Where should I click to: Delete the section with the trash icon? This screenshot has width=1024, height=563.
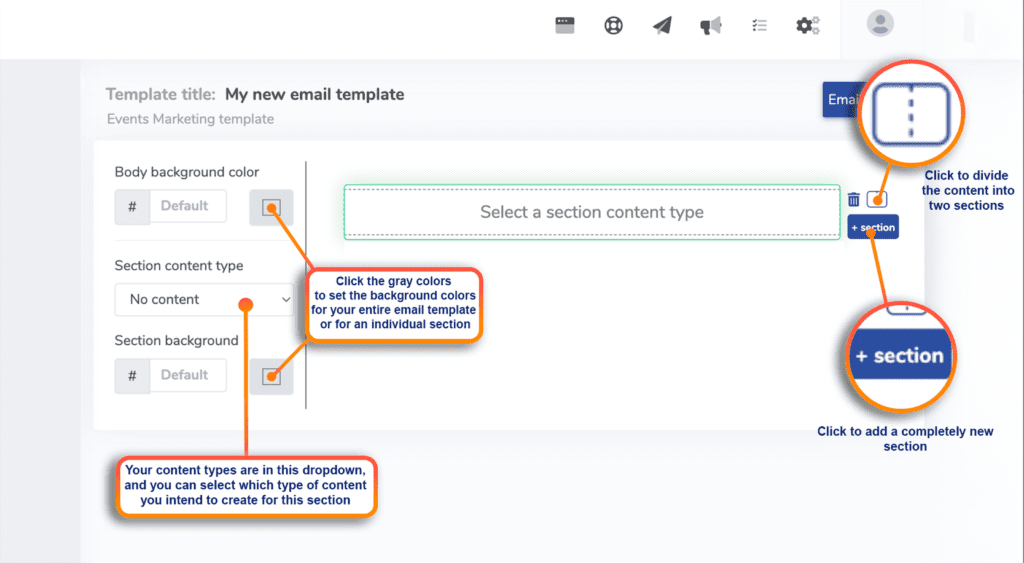tap(853, 200)
